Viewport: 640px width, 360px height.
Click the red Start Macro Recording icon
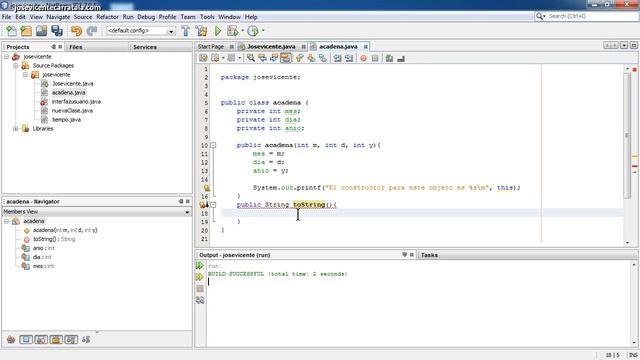363,58
